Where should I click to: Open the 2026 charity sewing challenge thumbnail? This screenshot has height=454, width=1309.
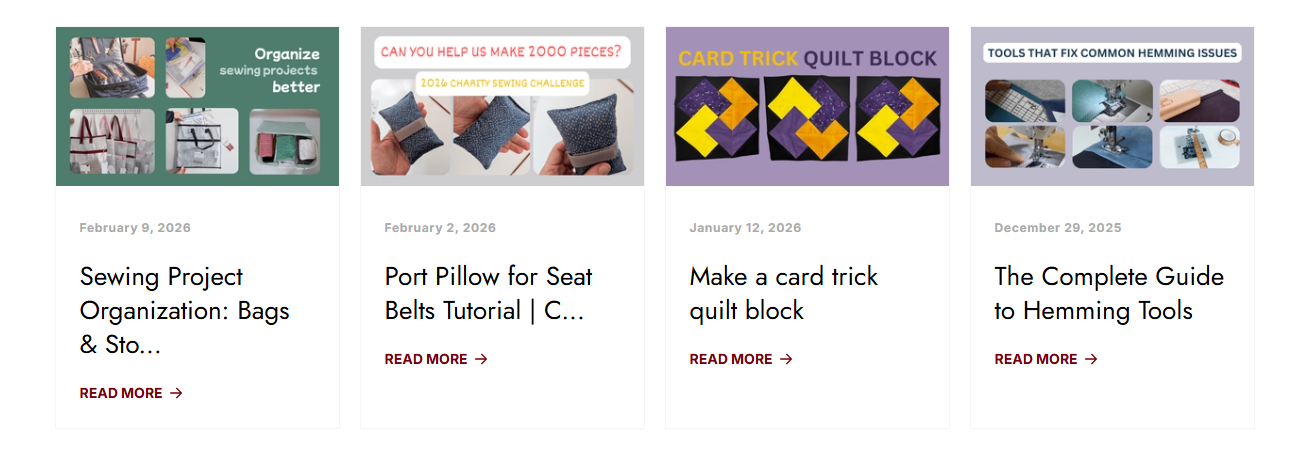[x=502, y=106]
